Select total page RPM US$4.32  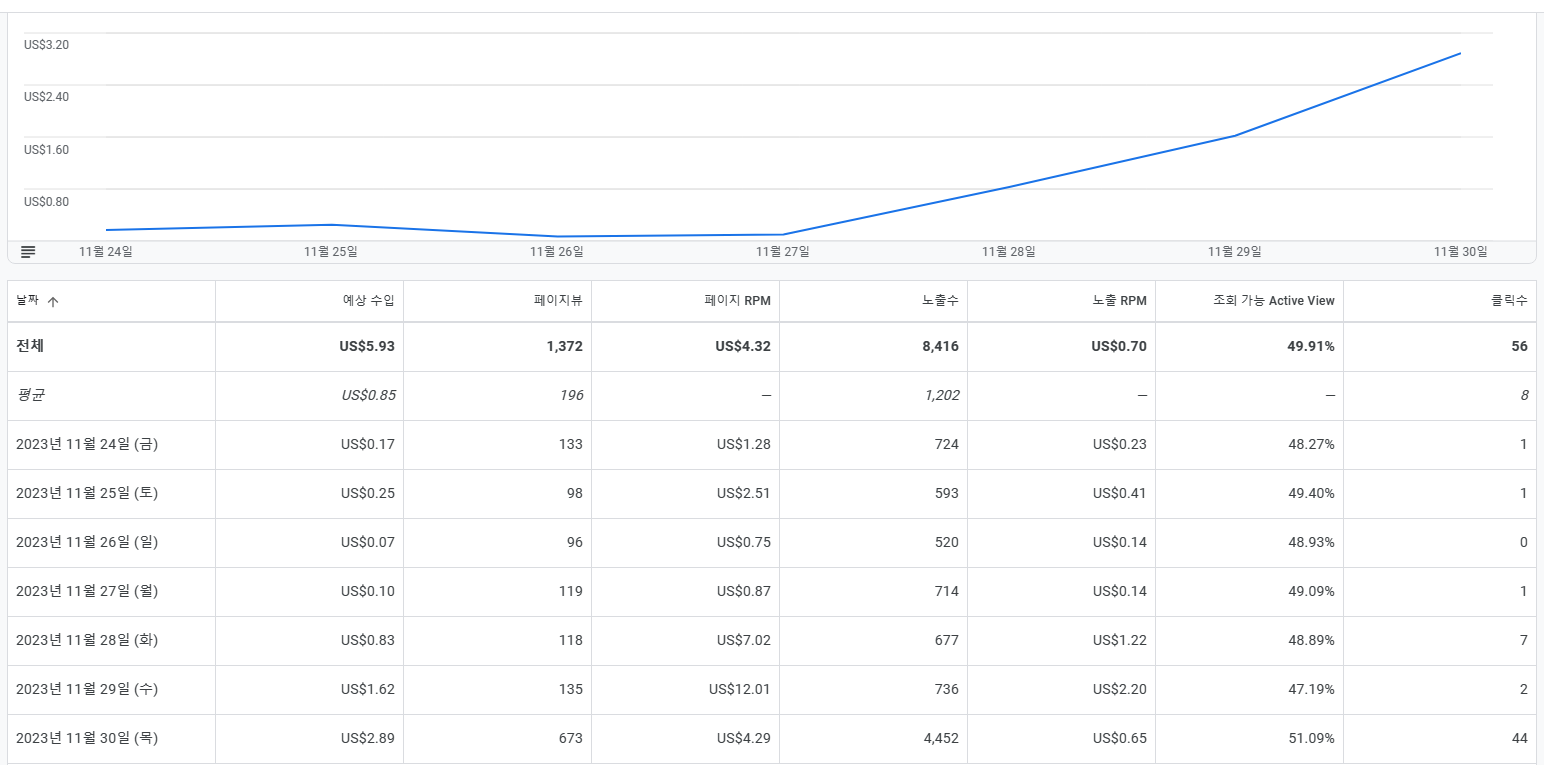(743, 346)
